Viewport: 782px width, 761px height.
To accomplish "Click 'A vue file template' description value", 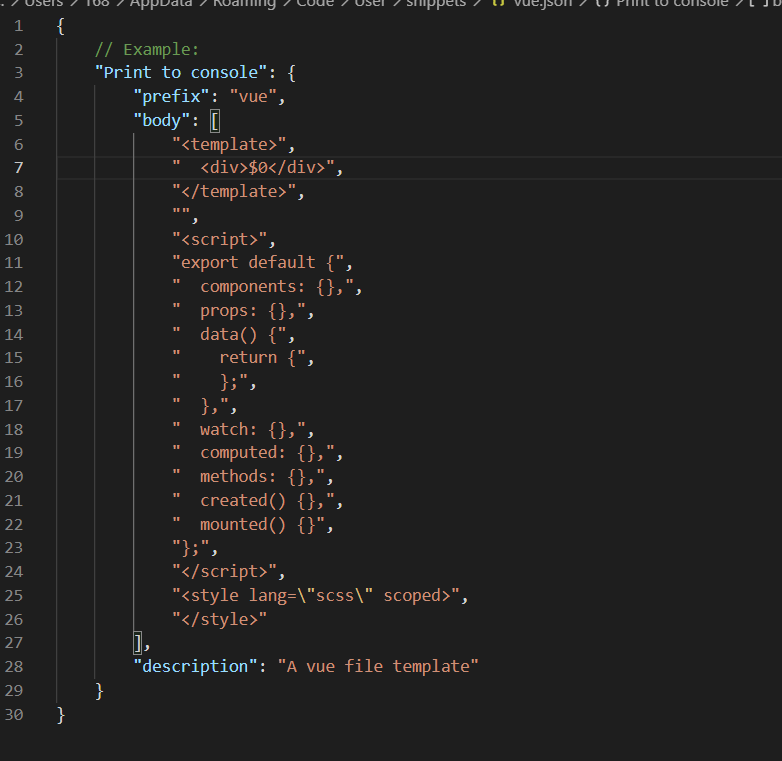I will click(x=378, y=667).
